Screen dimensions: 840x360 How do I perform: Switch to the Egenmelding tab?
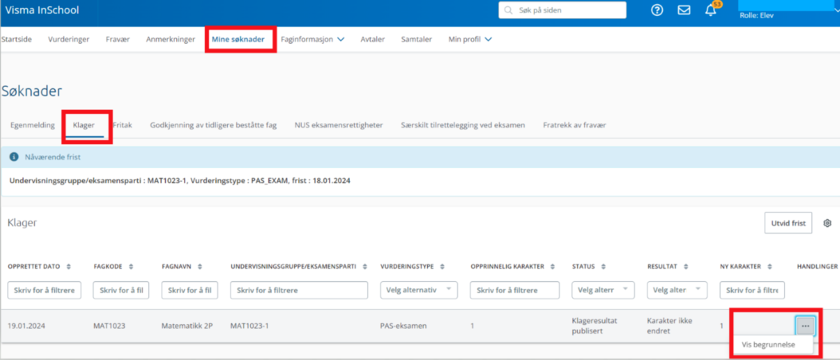[33, 125]
